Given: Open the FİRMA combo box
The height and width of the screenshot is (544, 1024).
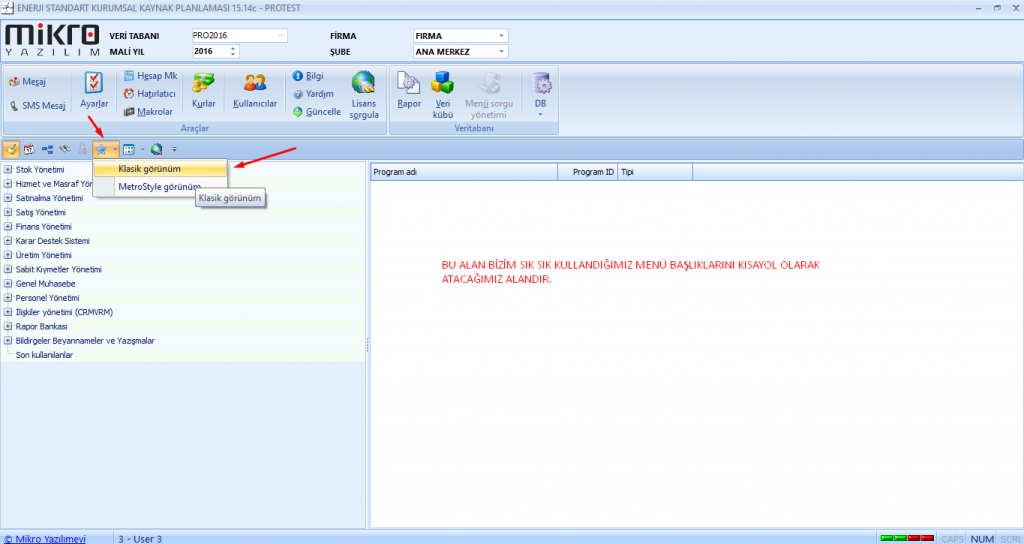Looking at the screenshot, I should (x=460, y=36).
